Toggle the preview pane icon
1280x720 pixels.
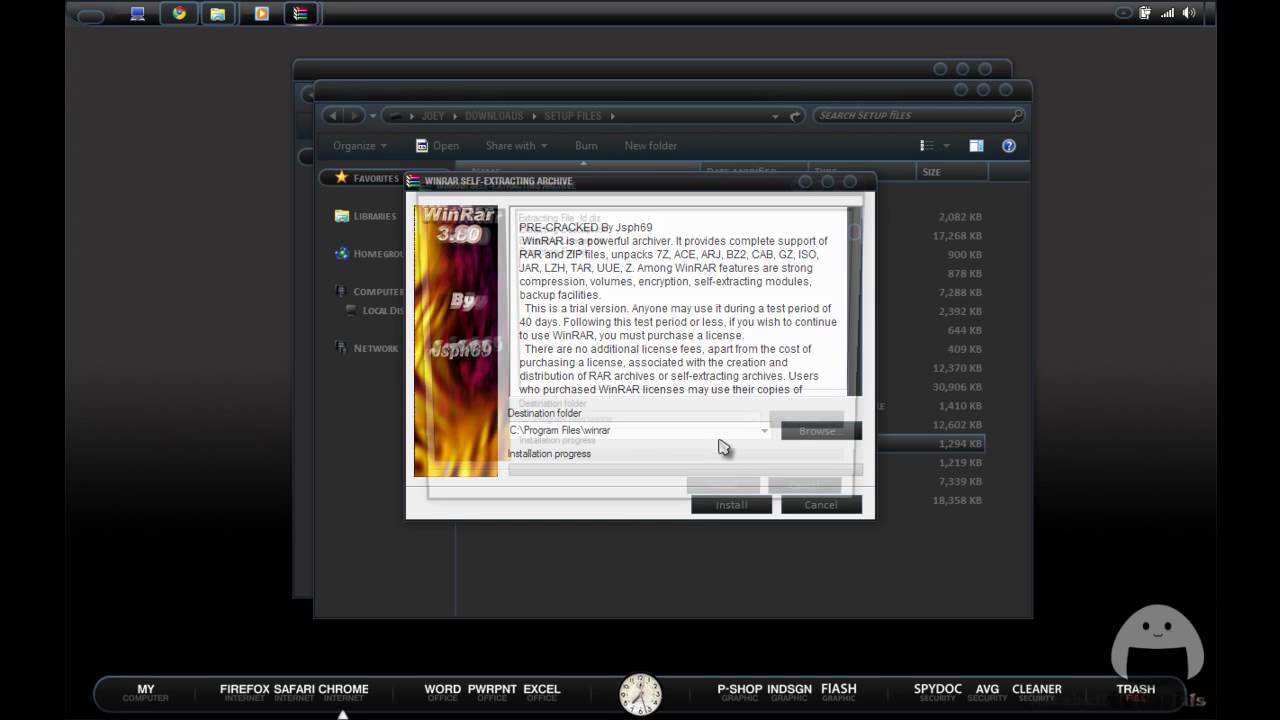click(x=976, y=146)
